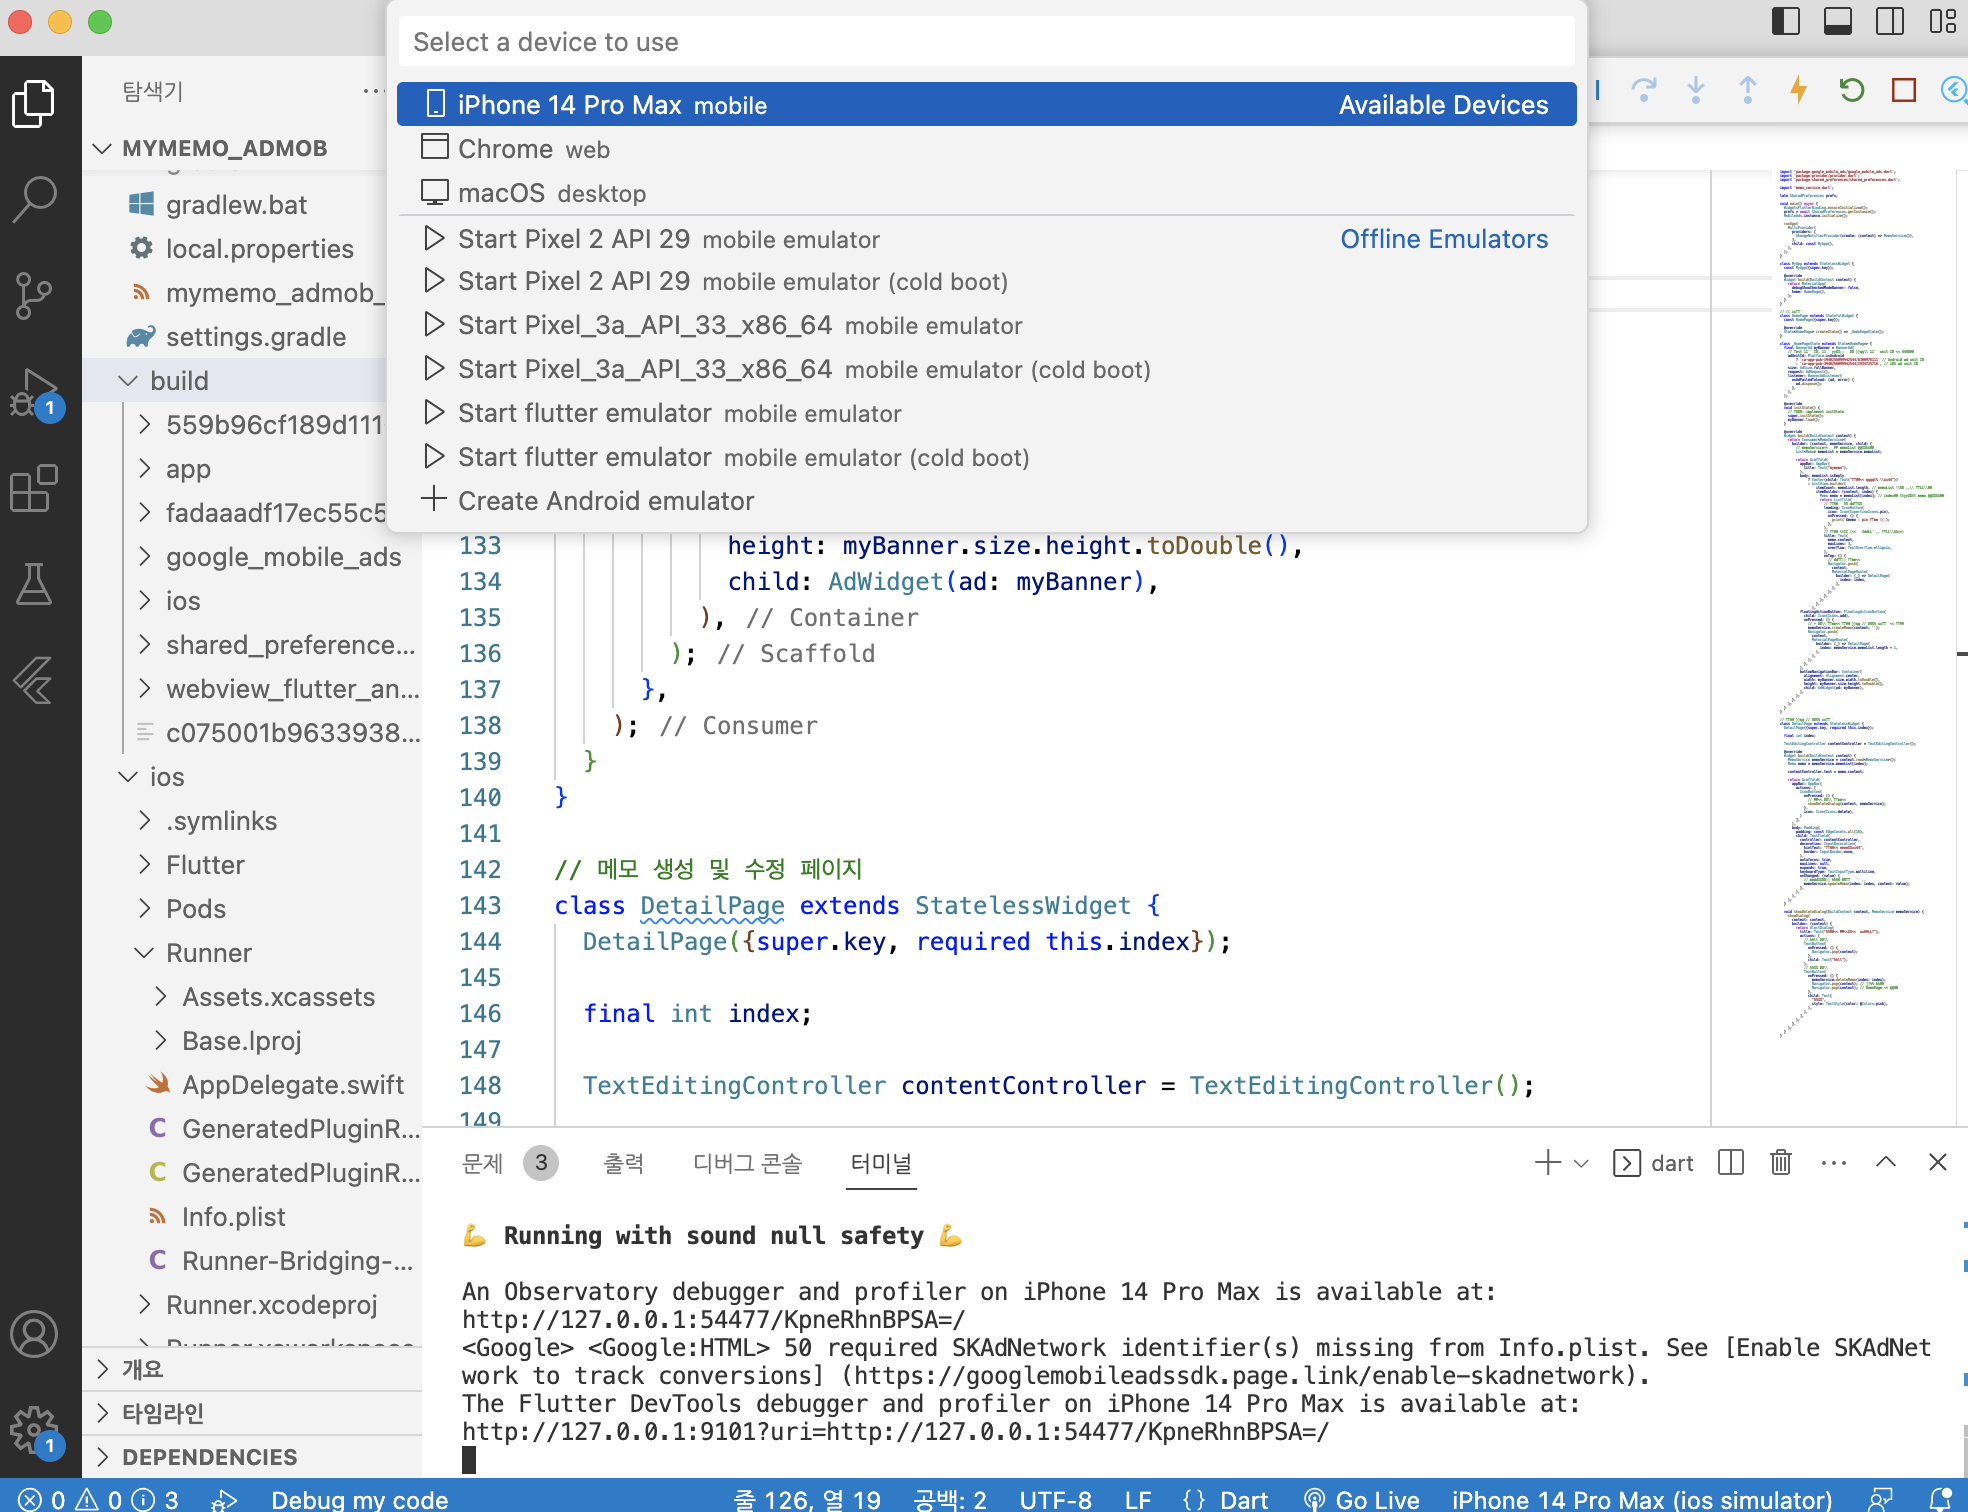Open the Run and Debug view
Screen dimensions: 1968x1512
coord(34,392)
